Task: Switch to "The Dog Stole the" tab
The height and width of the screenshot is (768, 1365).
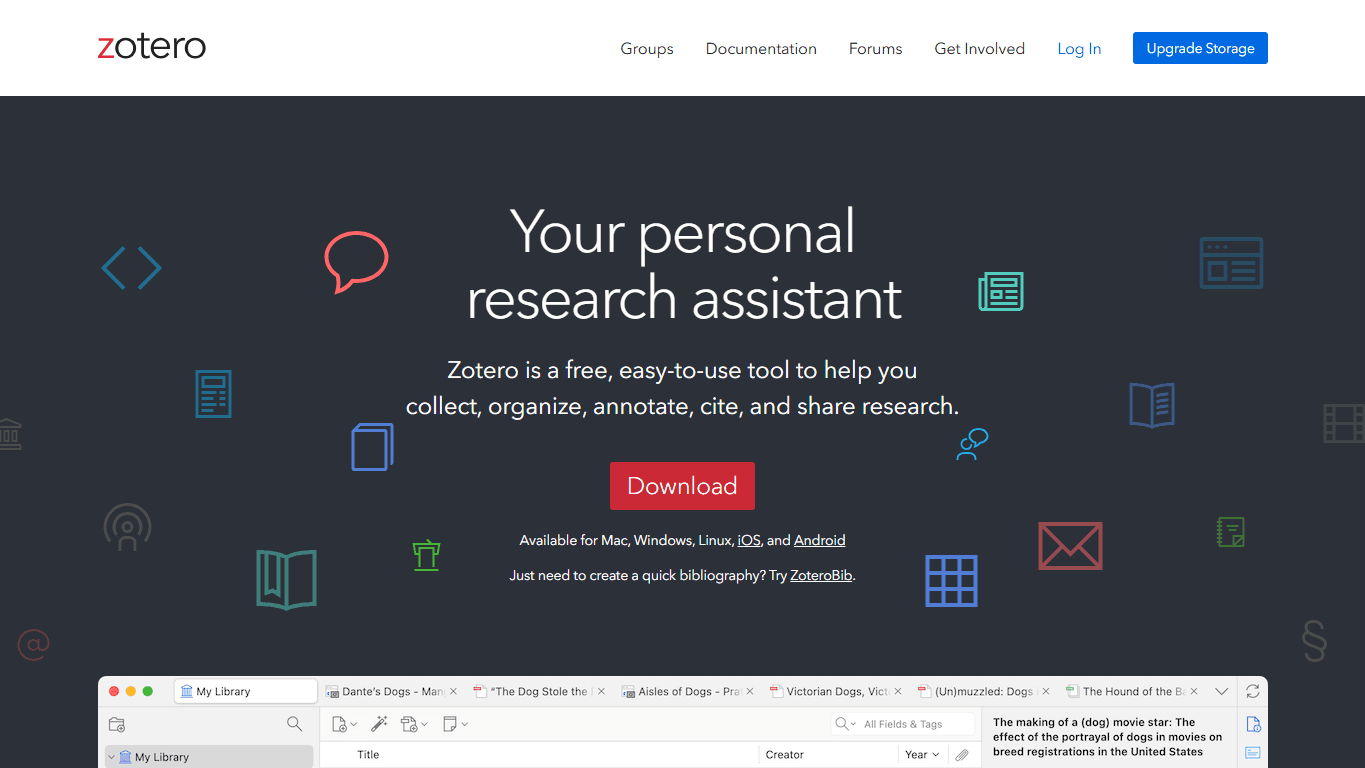Action: (540, 691)
